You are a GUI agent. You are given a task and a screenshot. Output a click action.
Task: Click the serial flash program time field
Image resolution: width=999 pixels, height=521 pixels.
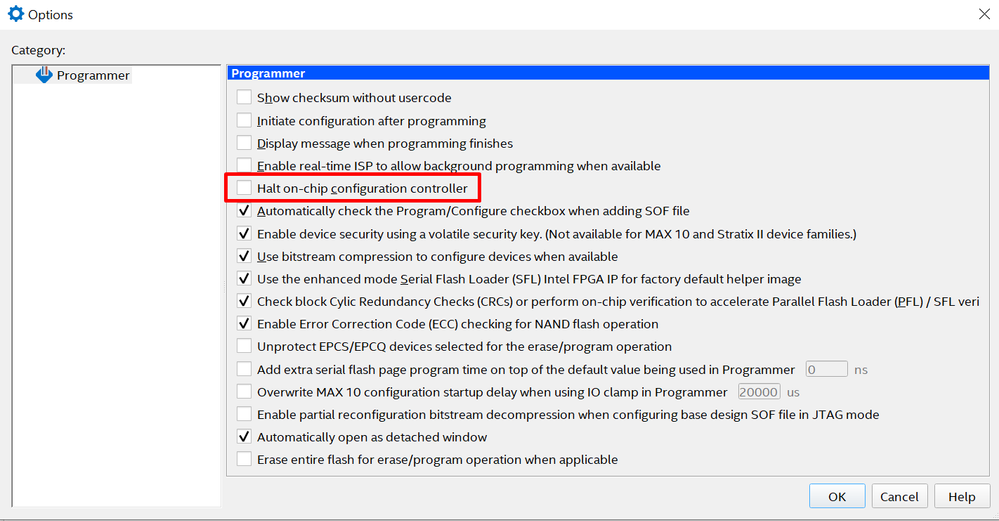pyautogui.click(x=826, y=369)
